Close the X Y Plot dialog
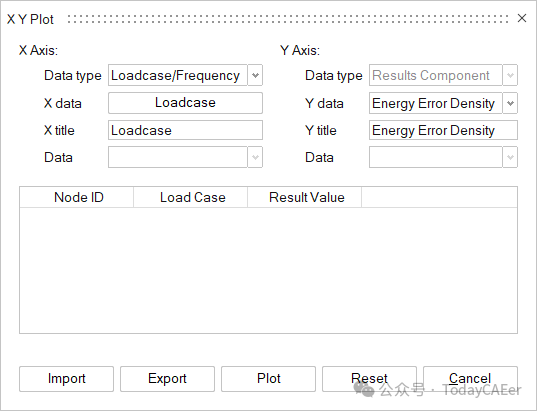This screenshot has width=537, height=411. click(x=522, y=18)
